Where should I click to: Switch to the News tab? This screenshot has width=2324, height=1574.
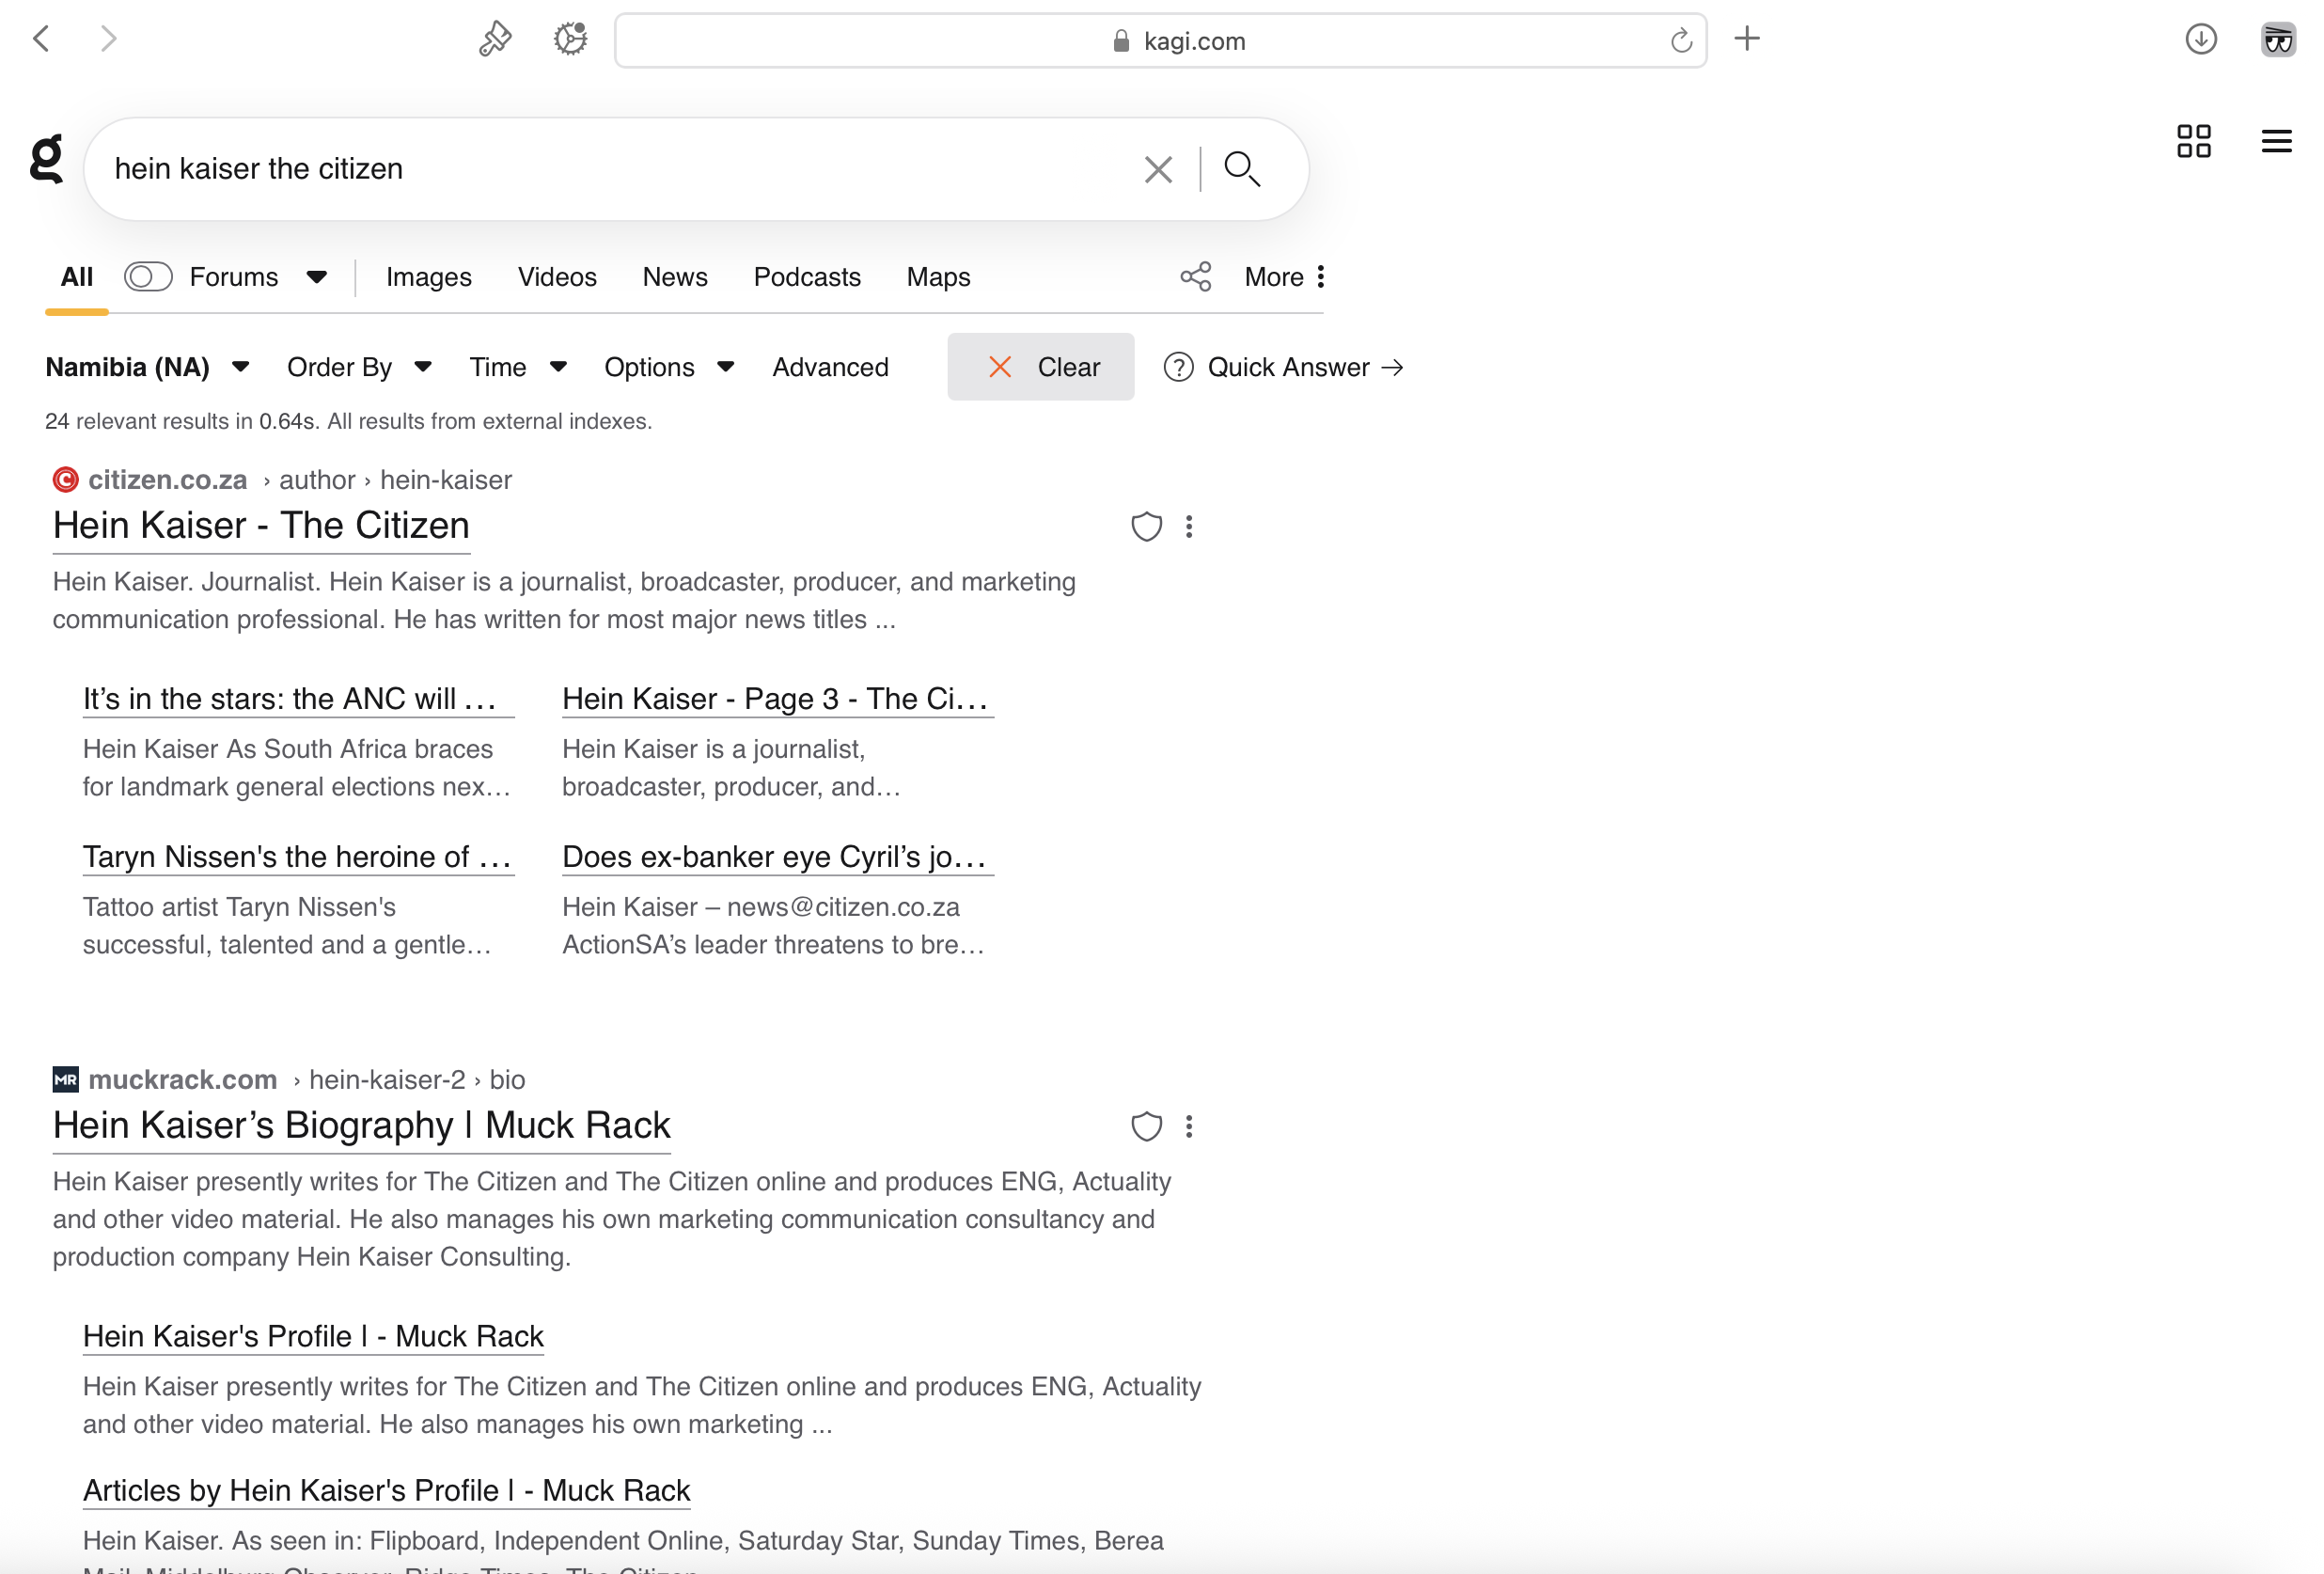(674, 277)
